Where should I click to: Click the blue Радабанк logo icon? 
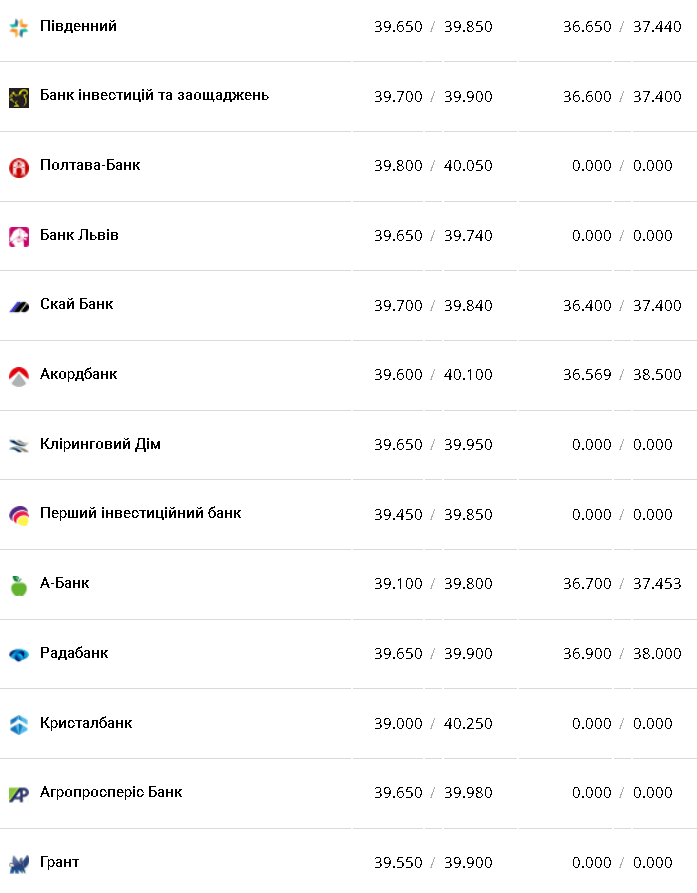tap(18, 655)
